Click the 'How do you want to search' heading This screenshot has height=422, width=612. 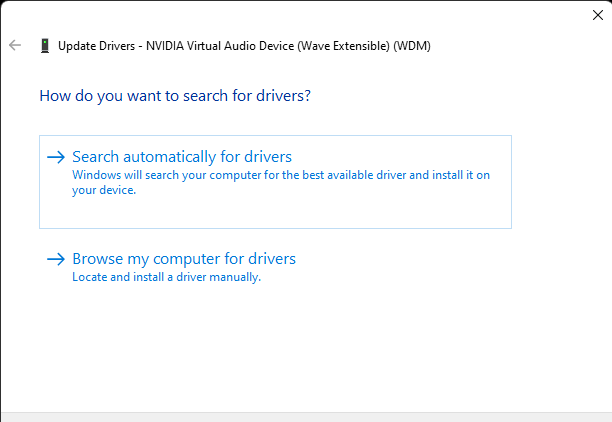[x=175, y=96]
